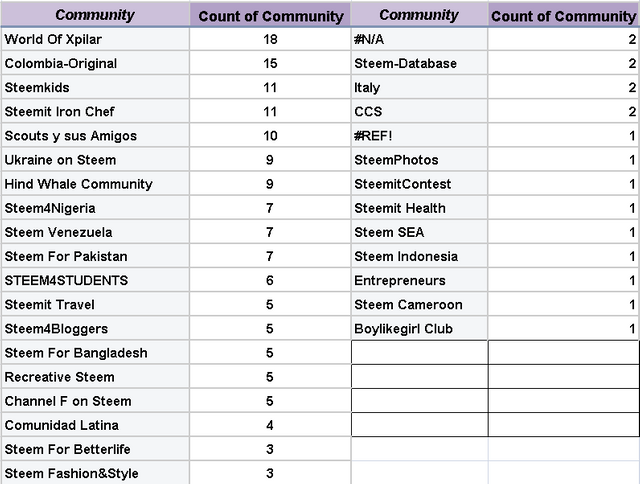Click the count 4 for Comunidad Latina
Image resolution: width=640 pixels, height=484 pixels.
[270, 424]
